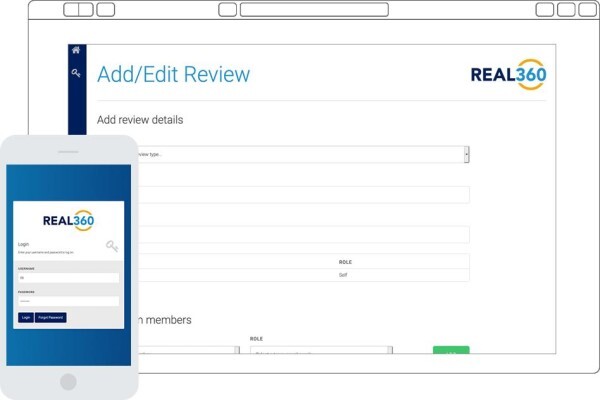Tap the Login button on the phone

(26, 318)
